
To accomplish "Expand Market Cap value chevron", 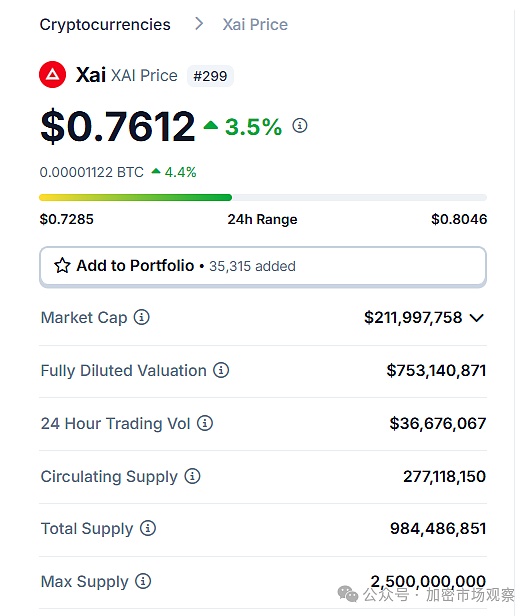I will click(x=477, y=317).
